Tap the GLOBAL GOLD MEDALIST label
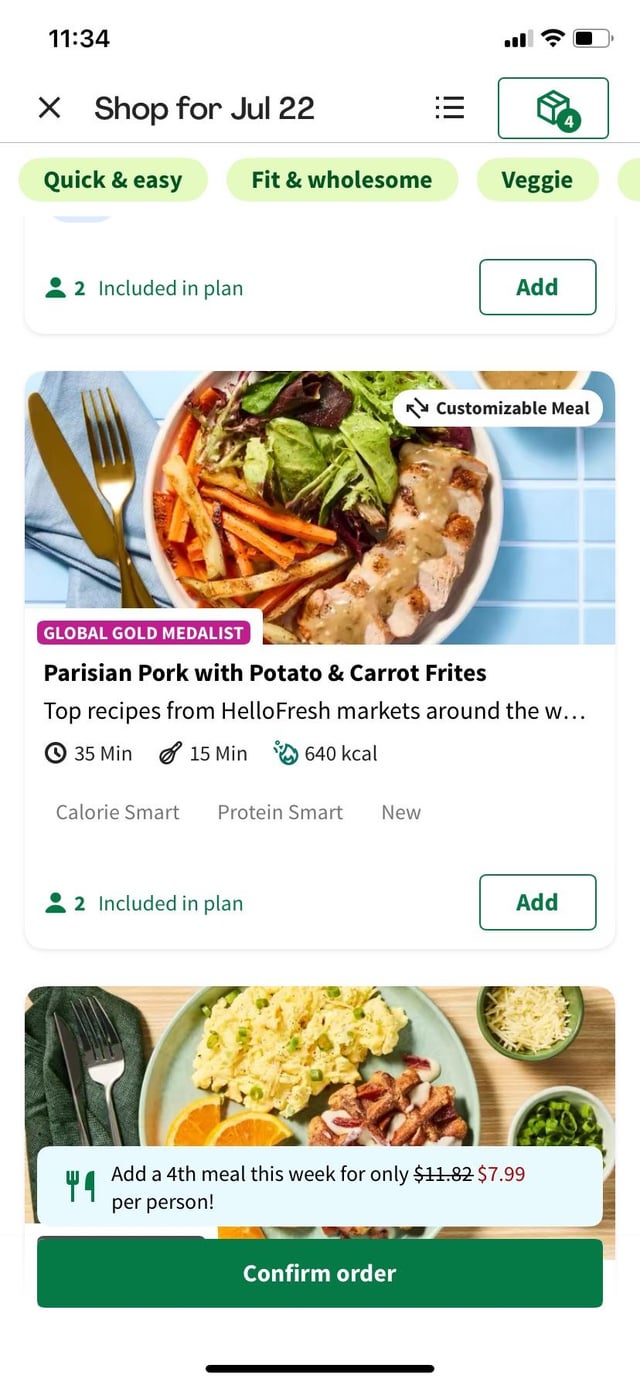The image size is (640, 1385). pyautogui.click(x=144, y=633)
